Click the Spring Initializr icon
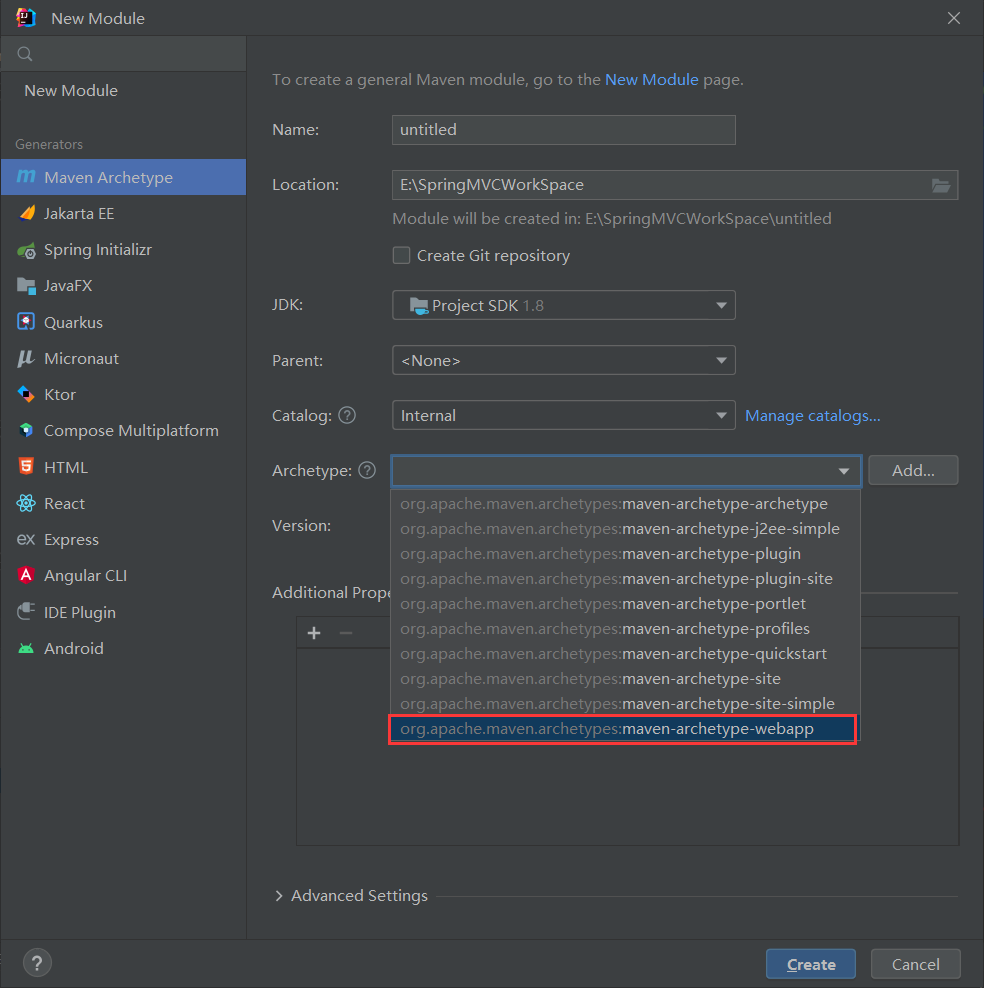Image resolution: width=984 pixels, height=988 pixels. (26, 250)
